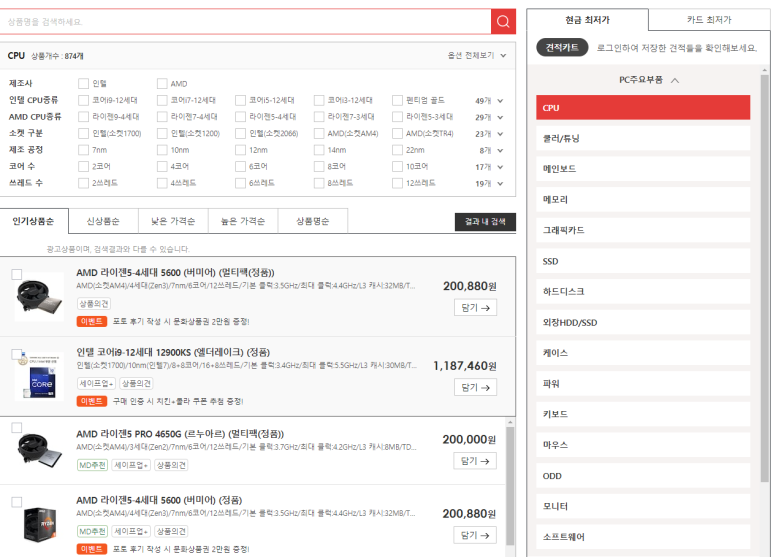Viewport: 773px width, 557px height.
Task: Open the 라이젠5-4세대 5600 (정품) box thumbnail
Action: click(39, 524)
